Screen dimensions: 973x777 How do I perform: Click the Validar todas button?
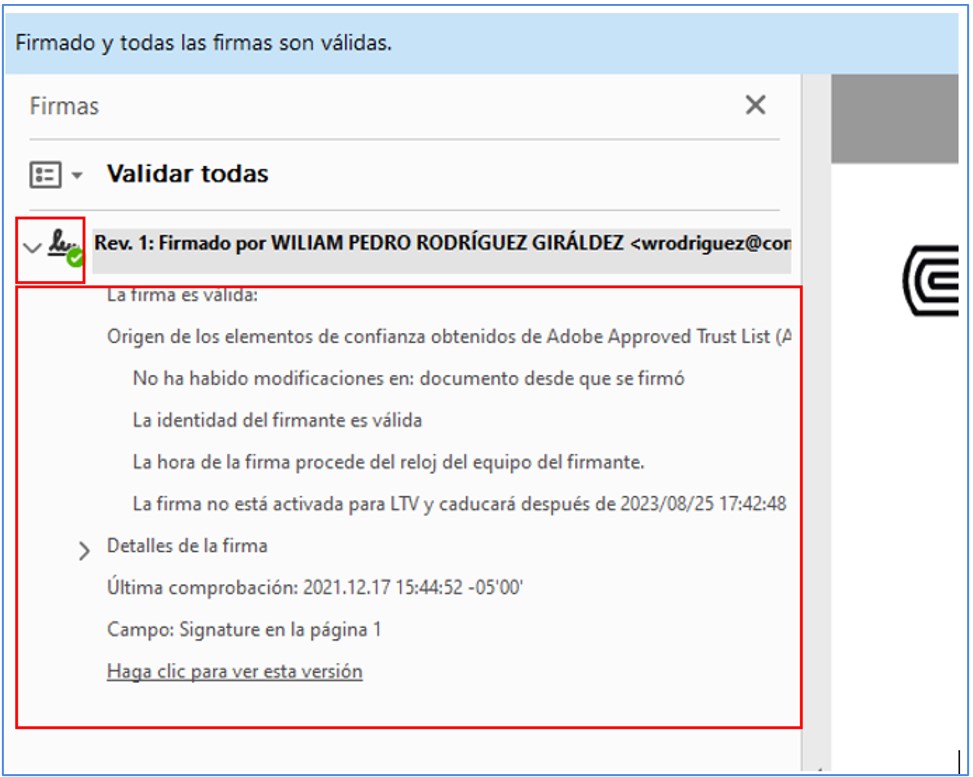(x=187, y=174)
